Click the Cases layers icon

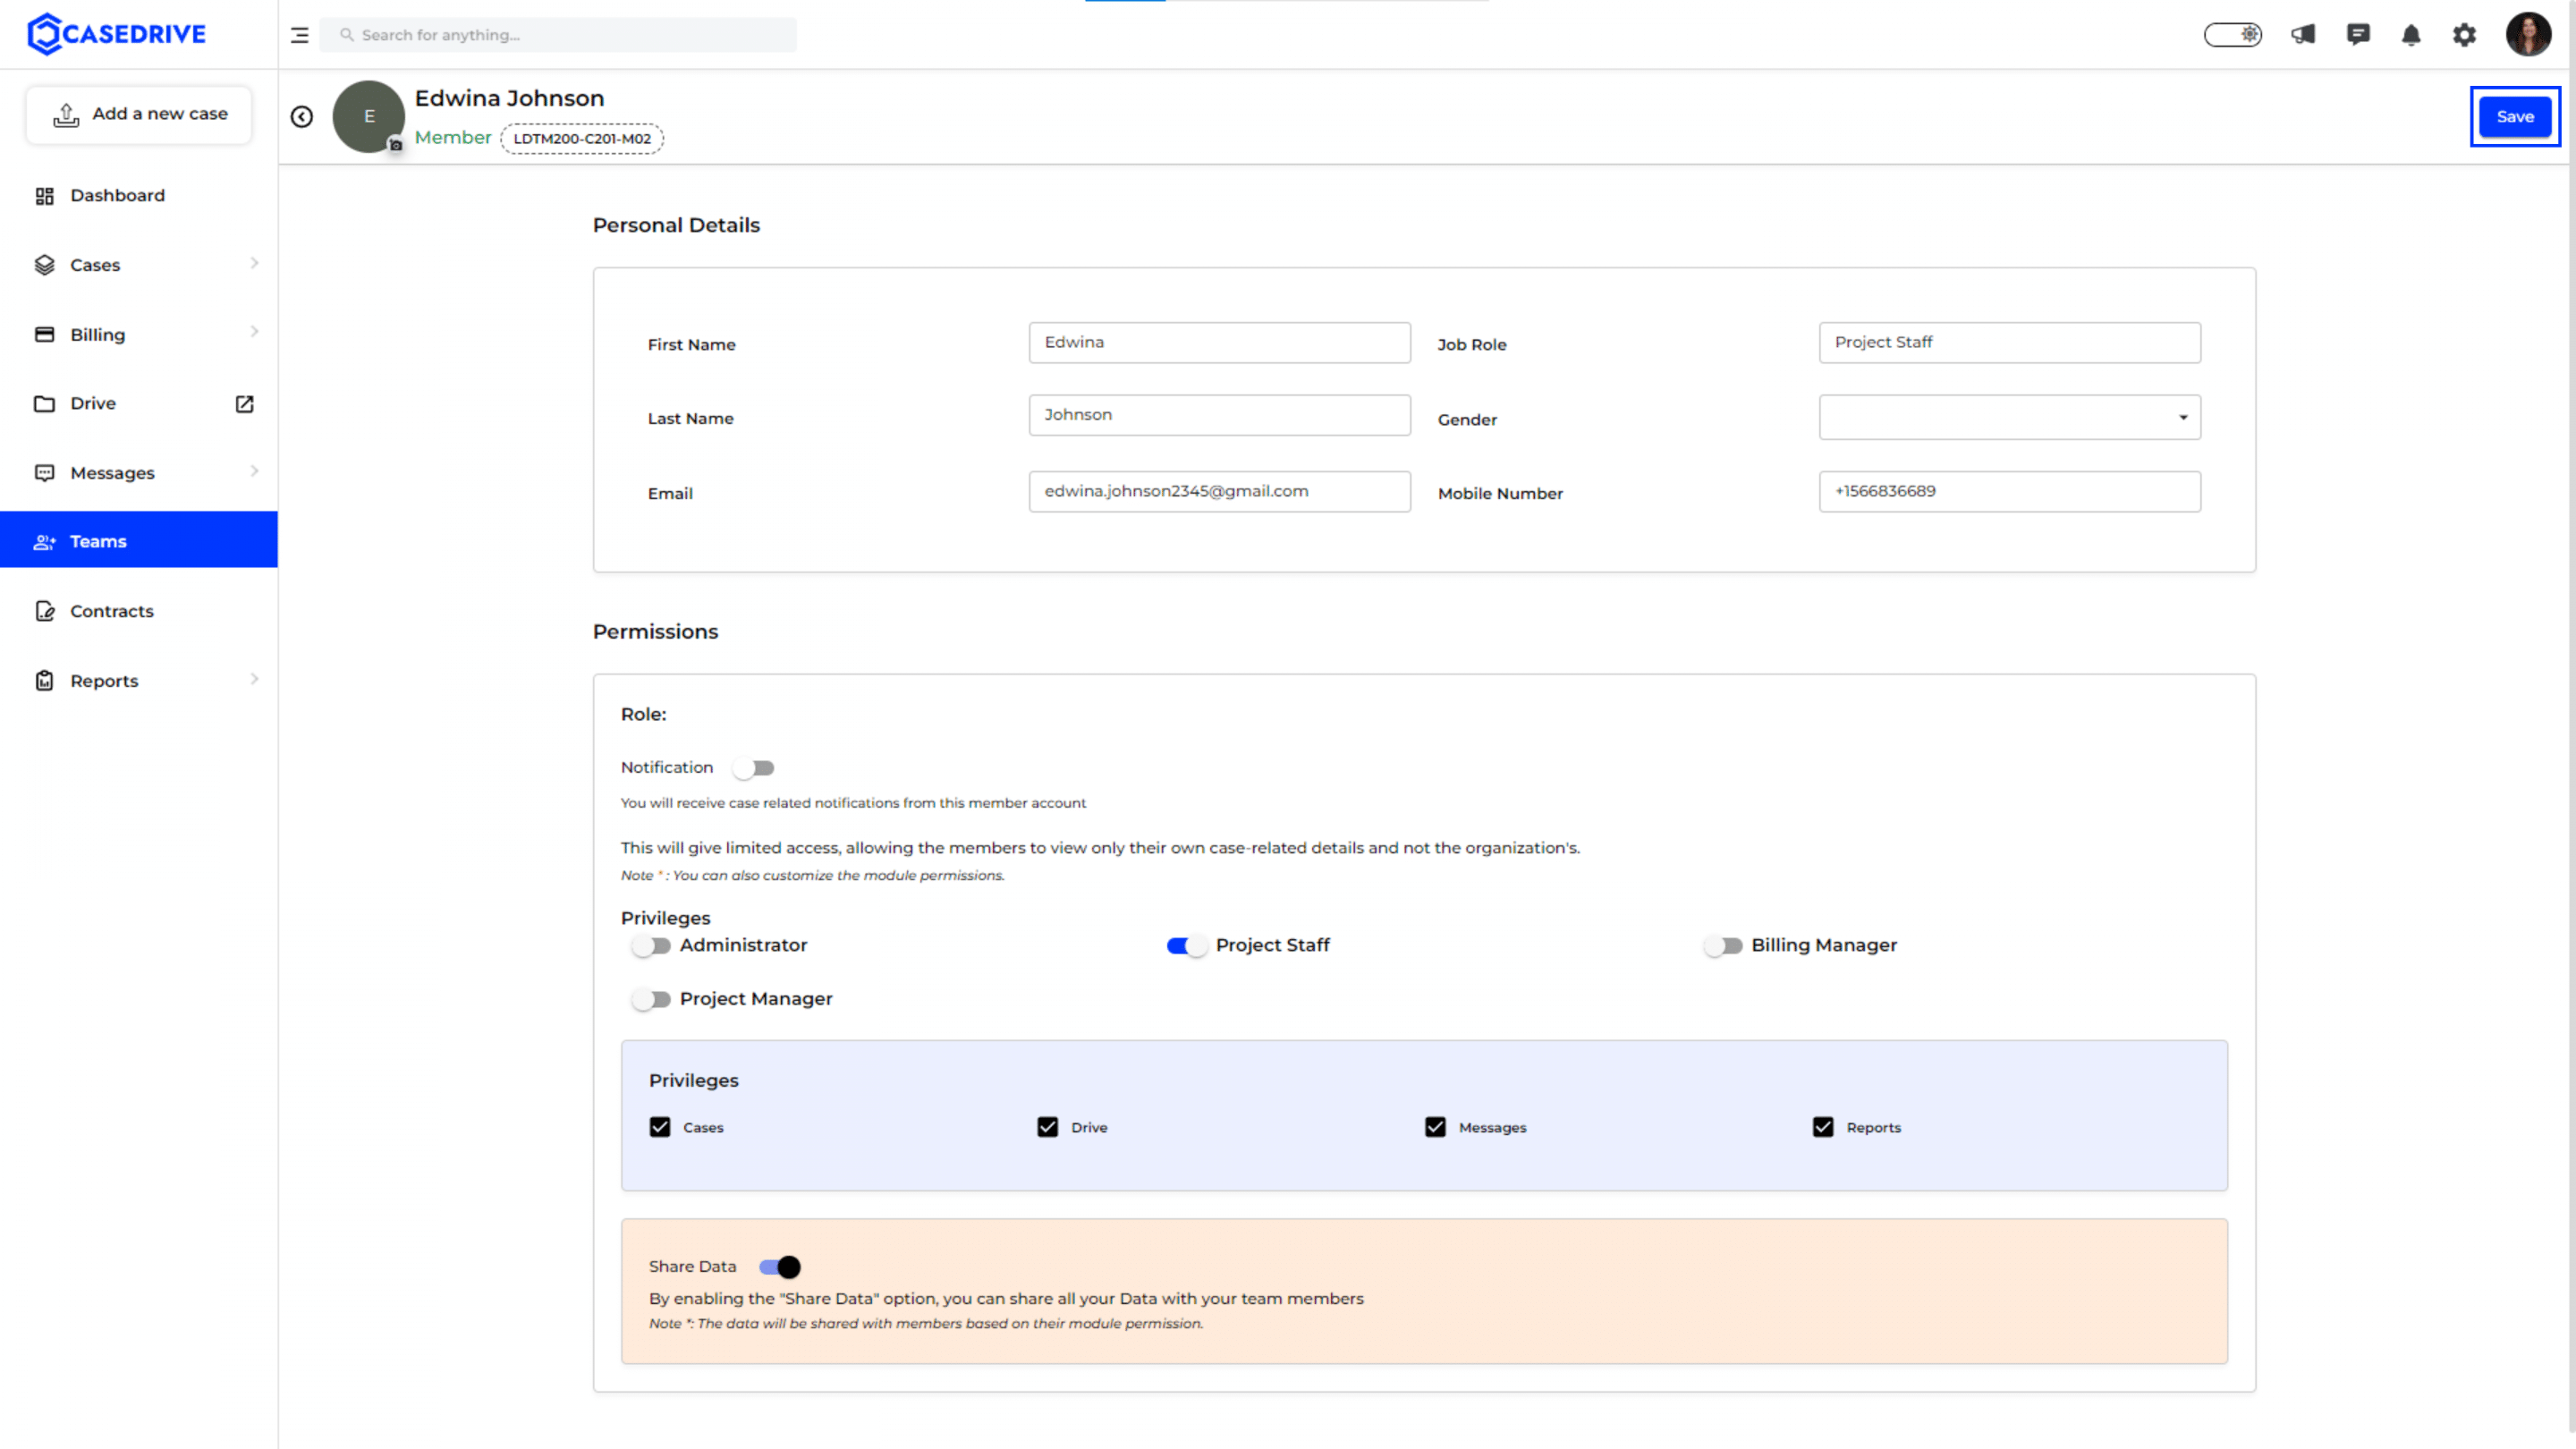tap(44, 265)
